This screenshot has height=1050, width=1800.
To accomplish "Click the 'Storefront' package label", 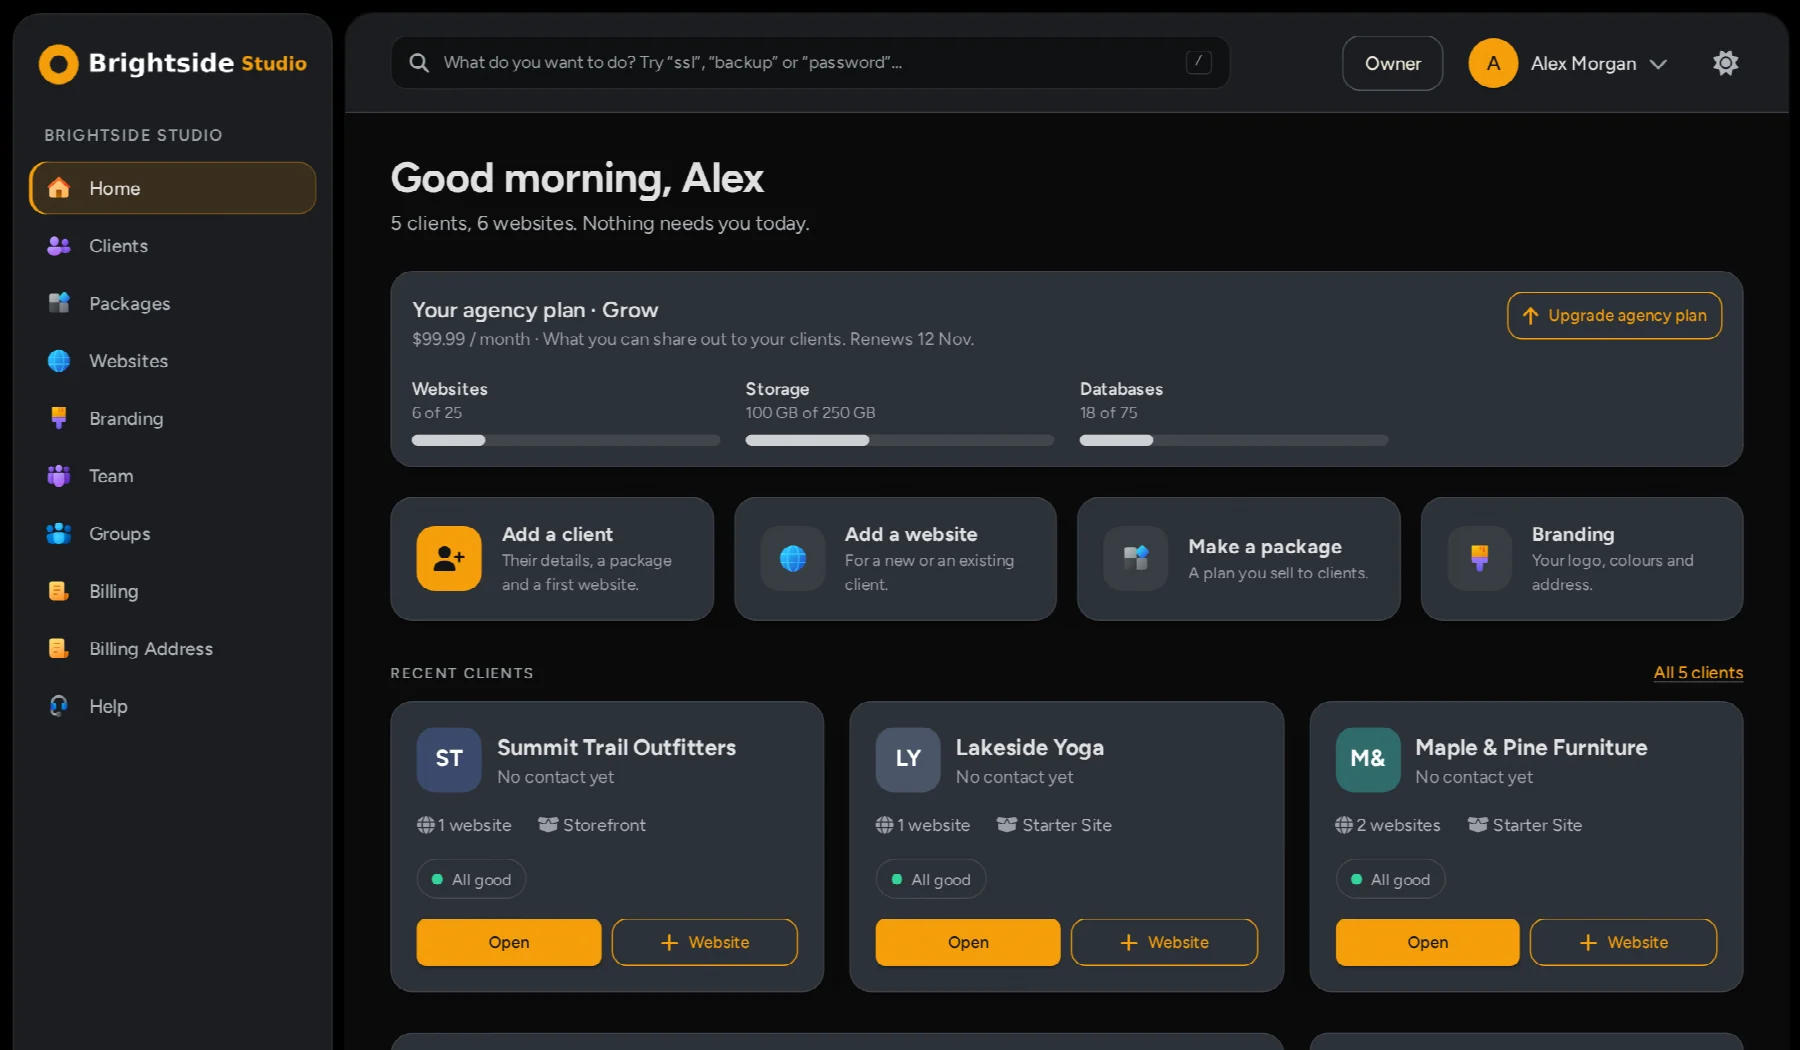I will (592, 825).
